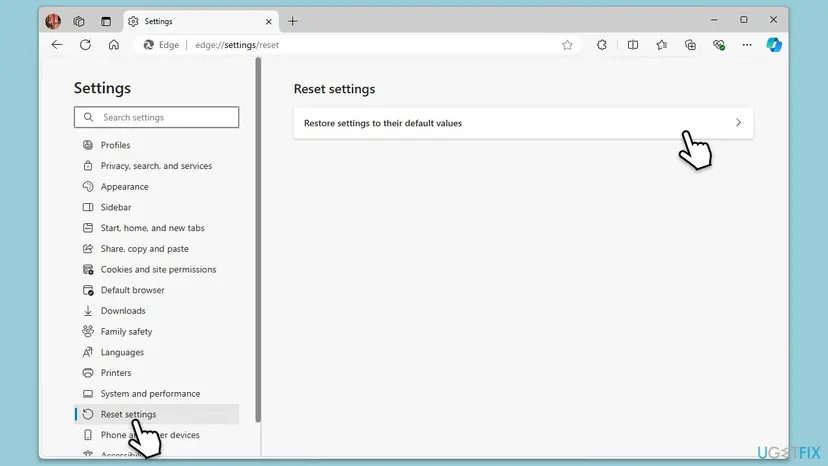Open System and performance section

tap(156, 394)
